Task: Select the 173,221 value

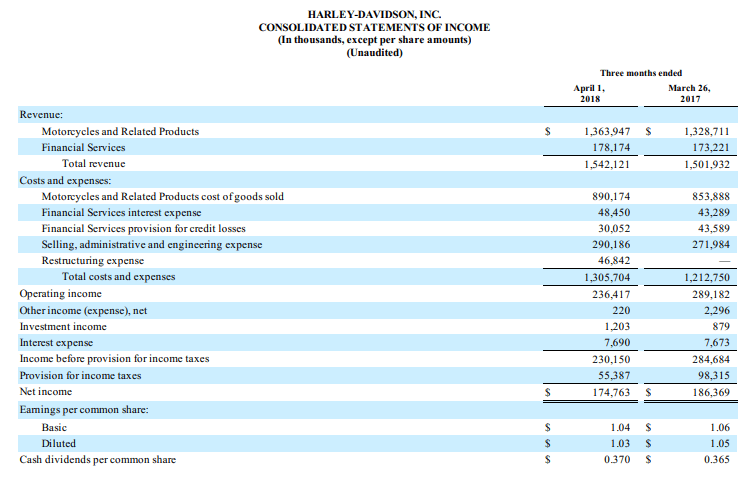Action: [x=711, y=147]
